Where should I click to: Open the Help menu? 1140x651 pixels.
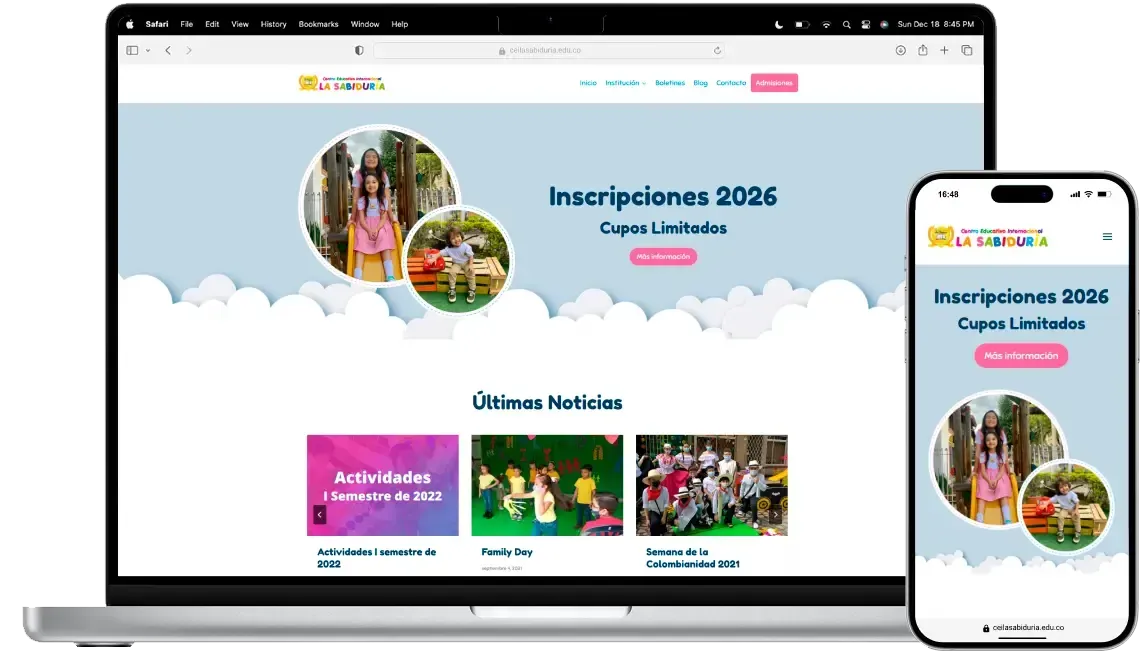pyautogui.click(x=400, y=24)
